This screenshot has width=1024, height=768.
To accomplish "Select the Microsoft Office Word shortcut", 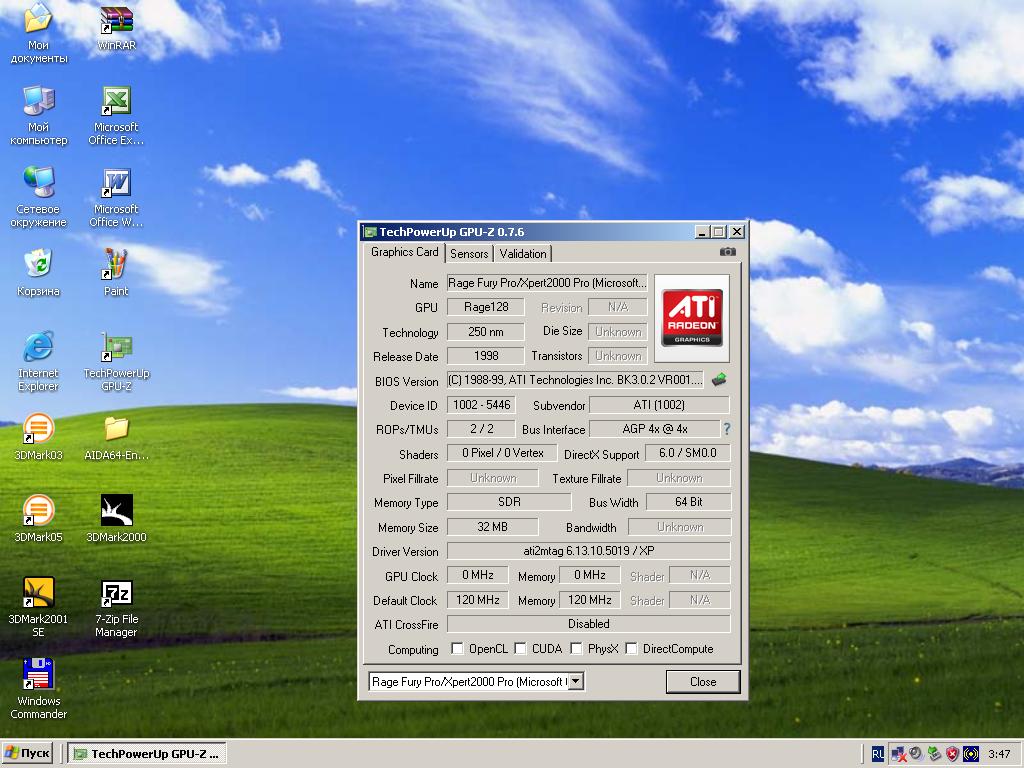I will pyautogui.click(x=116, y=197).
